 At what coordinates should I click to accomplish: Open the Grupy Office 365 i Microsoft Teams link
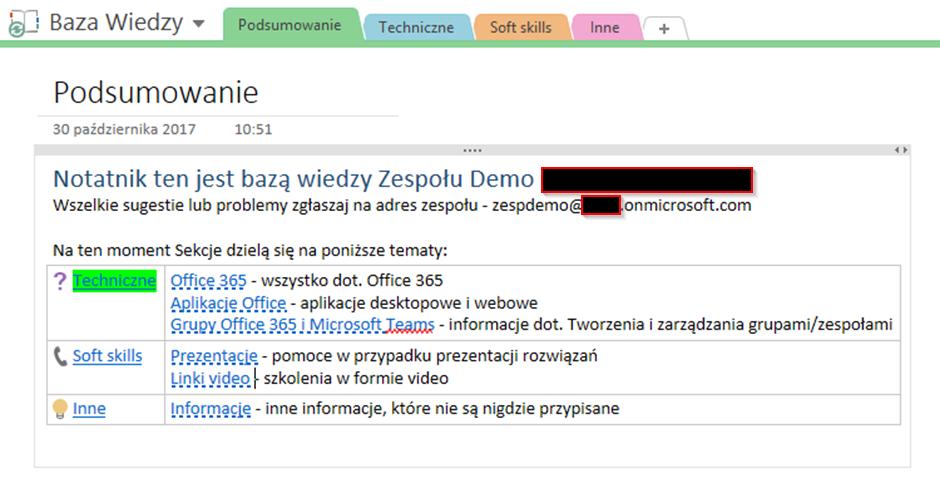click(x=302, y=324)
